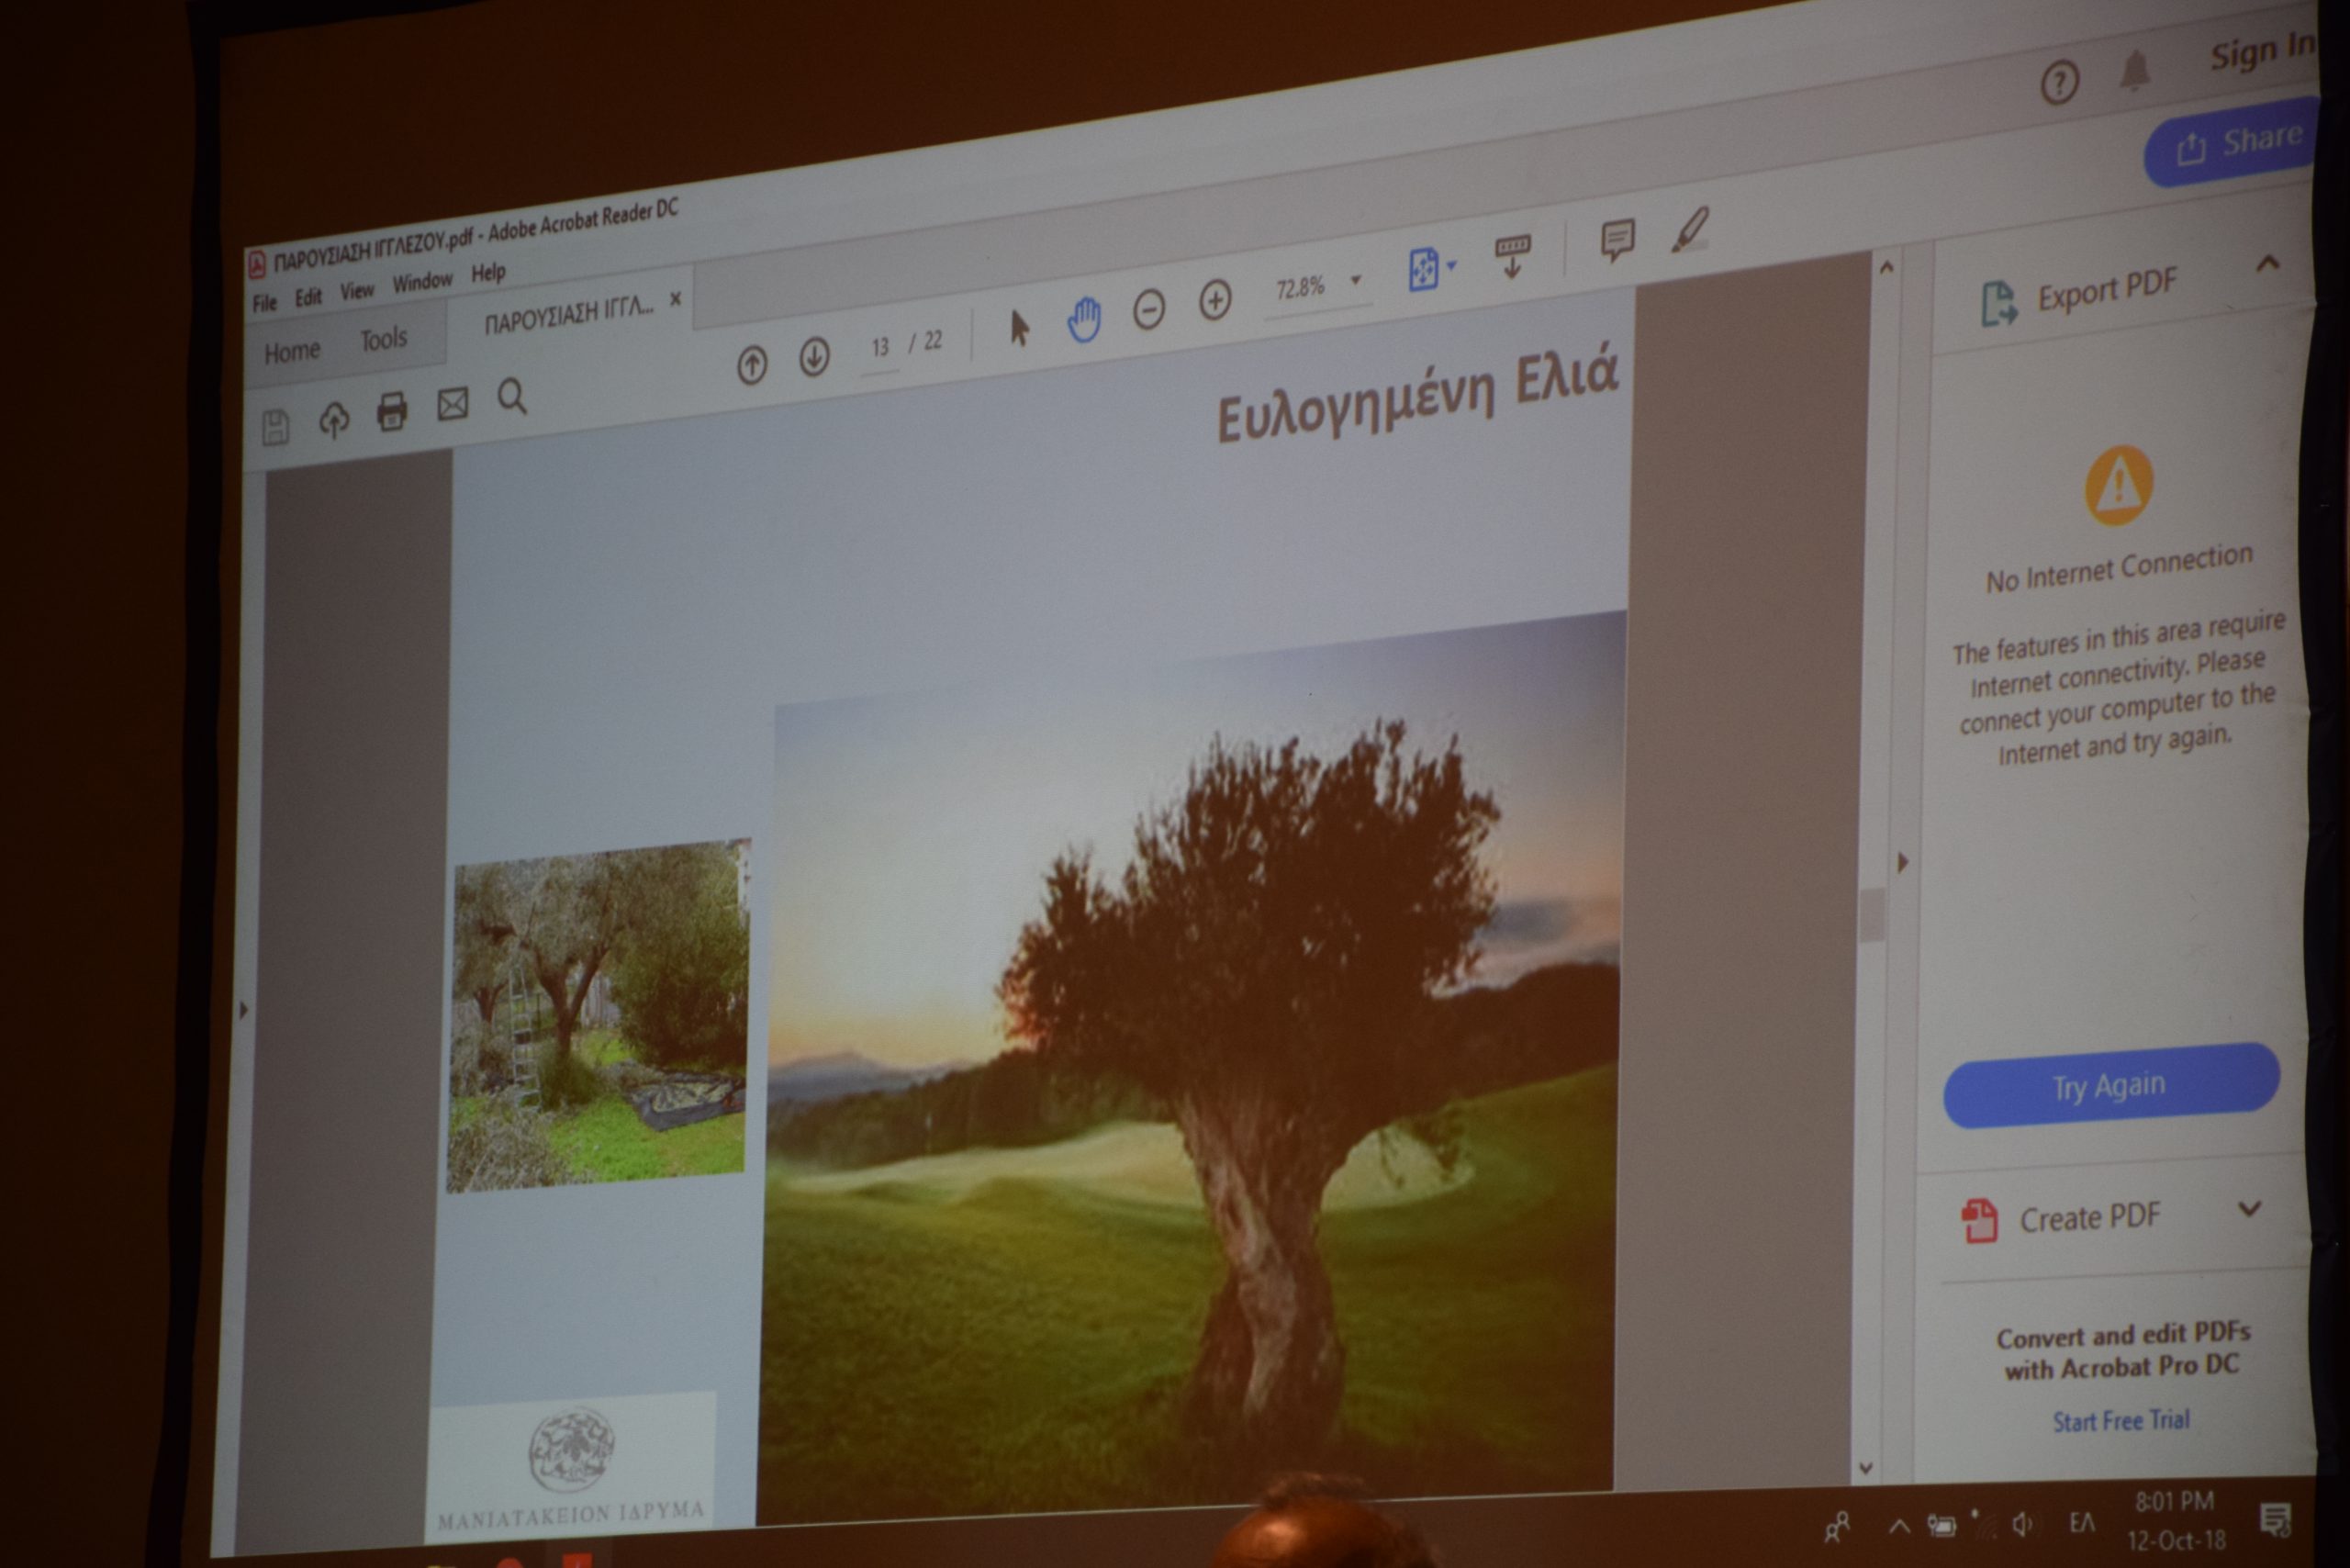The image size is (2350, 1568).
Task: Show hidden system tray icons
Action: pos(1898,1527)
